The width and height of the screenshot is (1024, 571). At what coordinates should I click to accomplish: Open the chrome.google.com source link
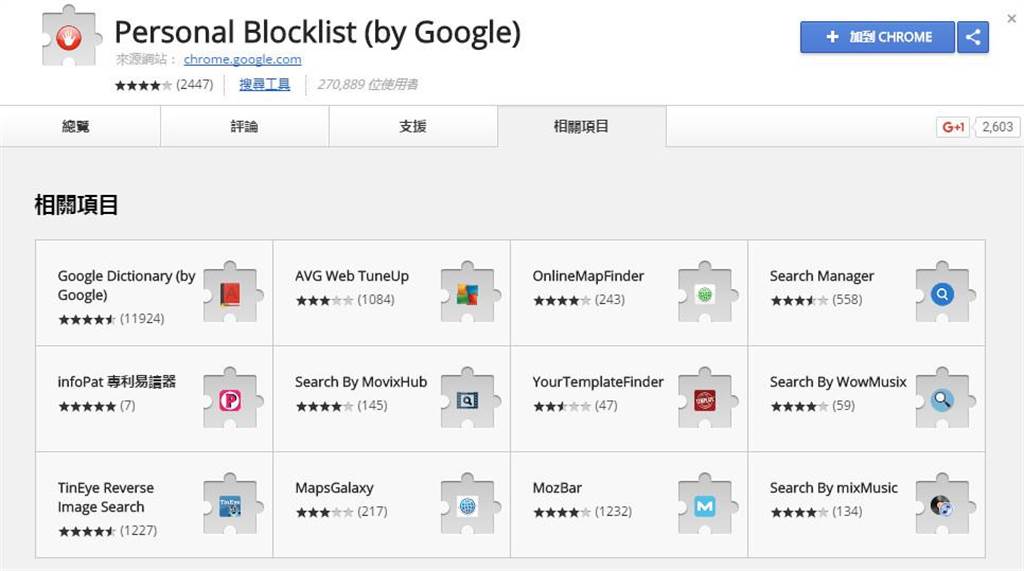click(x=242, y=59)
